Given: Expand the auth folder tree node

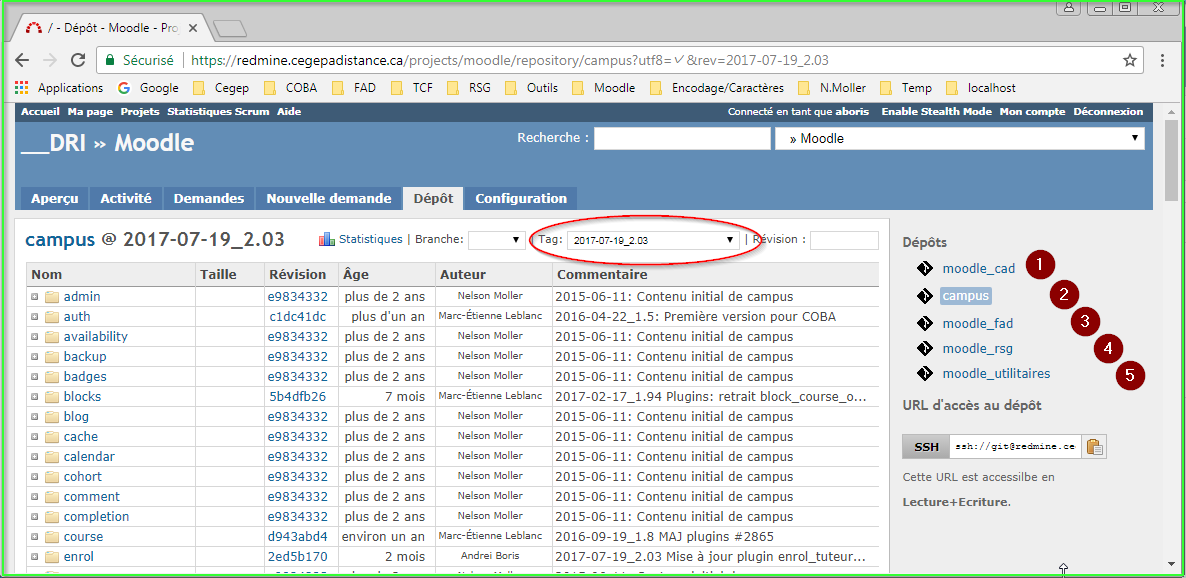Looking at the screenshot, I should tap(35, 317).
